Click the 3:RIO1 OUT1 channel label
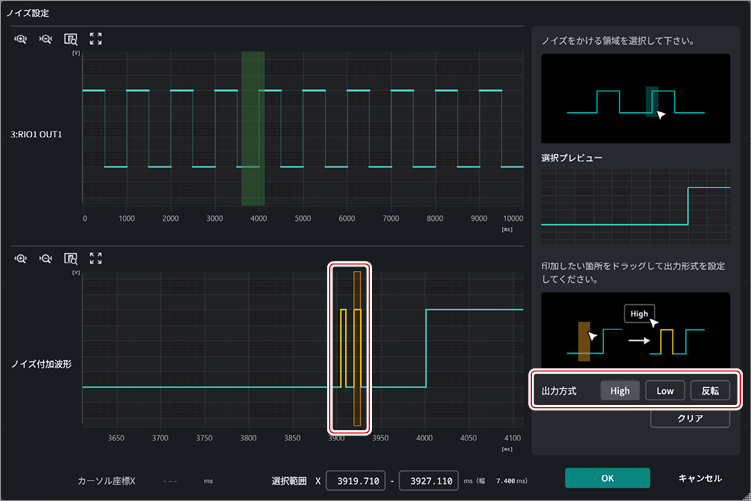 (x=36, y=135)
